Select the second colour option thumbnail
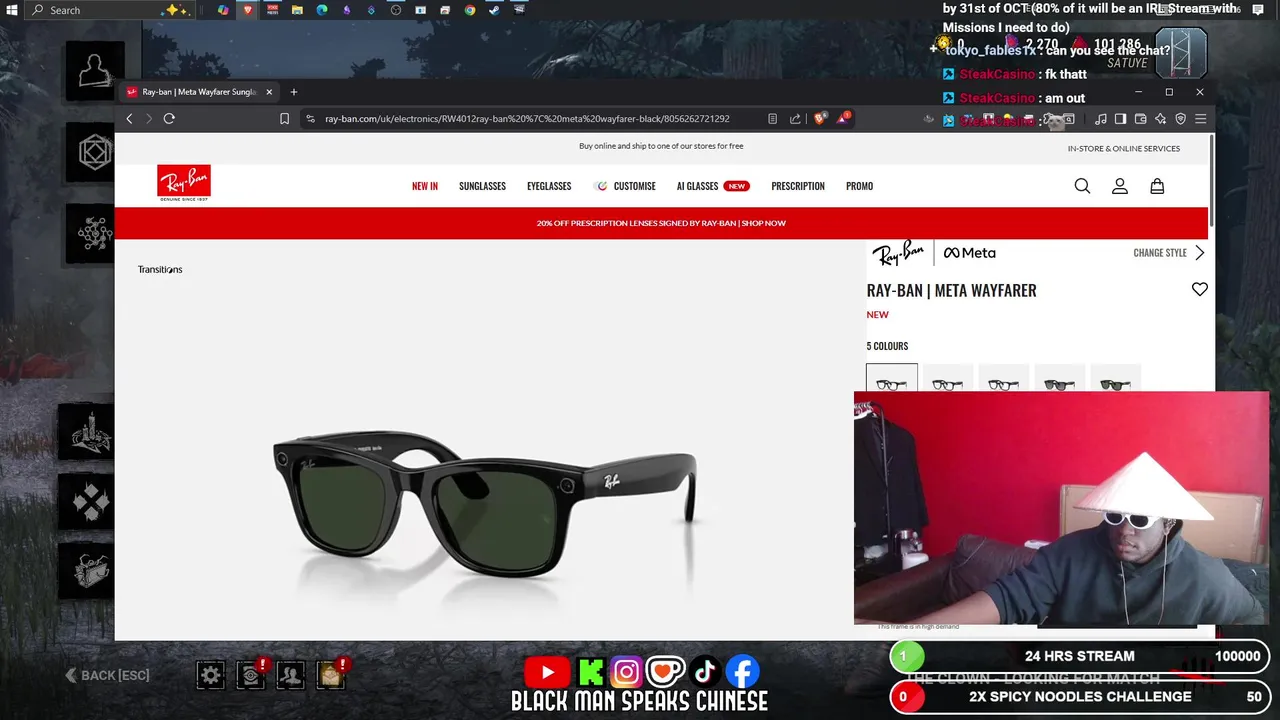This screenshot has height=720, width=1280. [x=947, y=378]
